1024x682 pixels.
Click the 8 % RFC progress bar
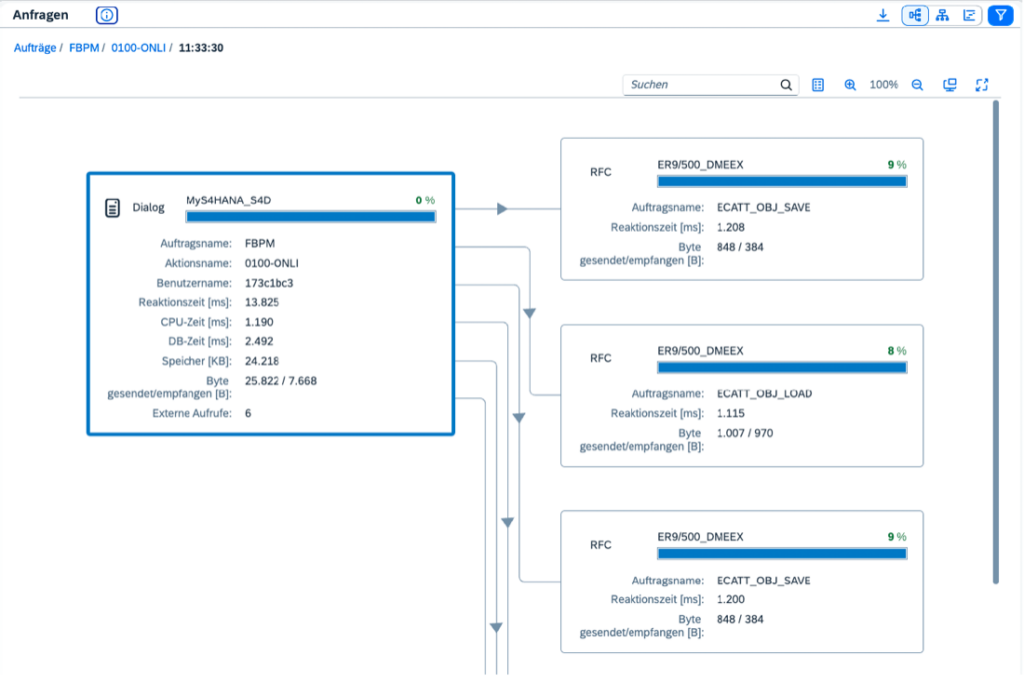coord(782,368)
